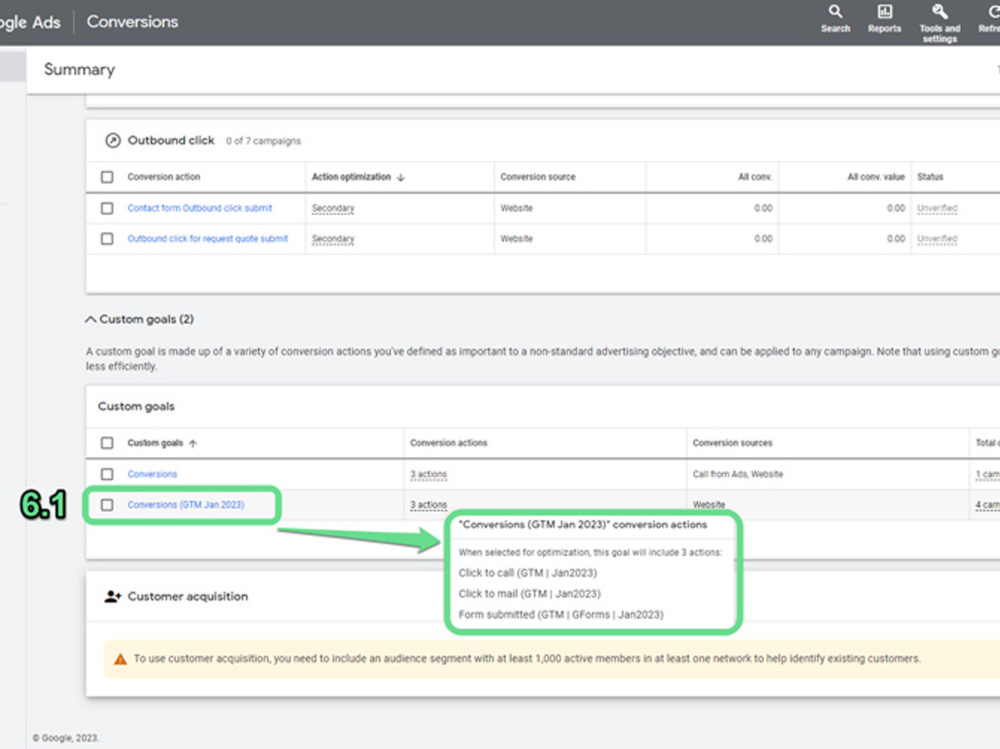Screen dimensions: 1000x749
Task: Open the Search magnifier icon
Action: tap(835, 11)
